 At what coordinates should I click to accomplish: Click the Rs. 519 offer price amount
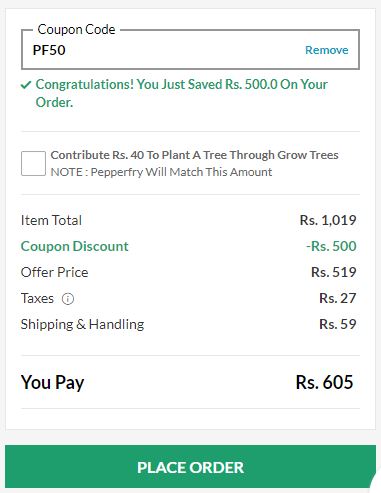point(334,272)
